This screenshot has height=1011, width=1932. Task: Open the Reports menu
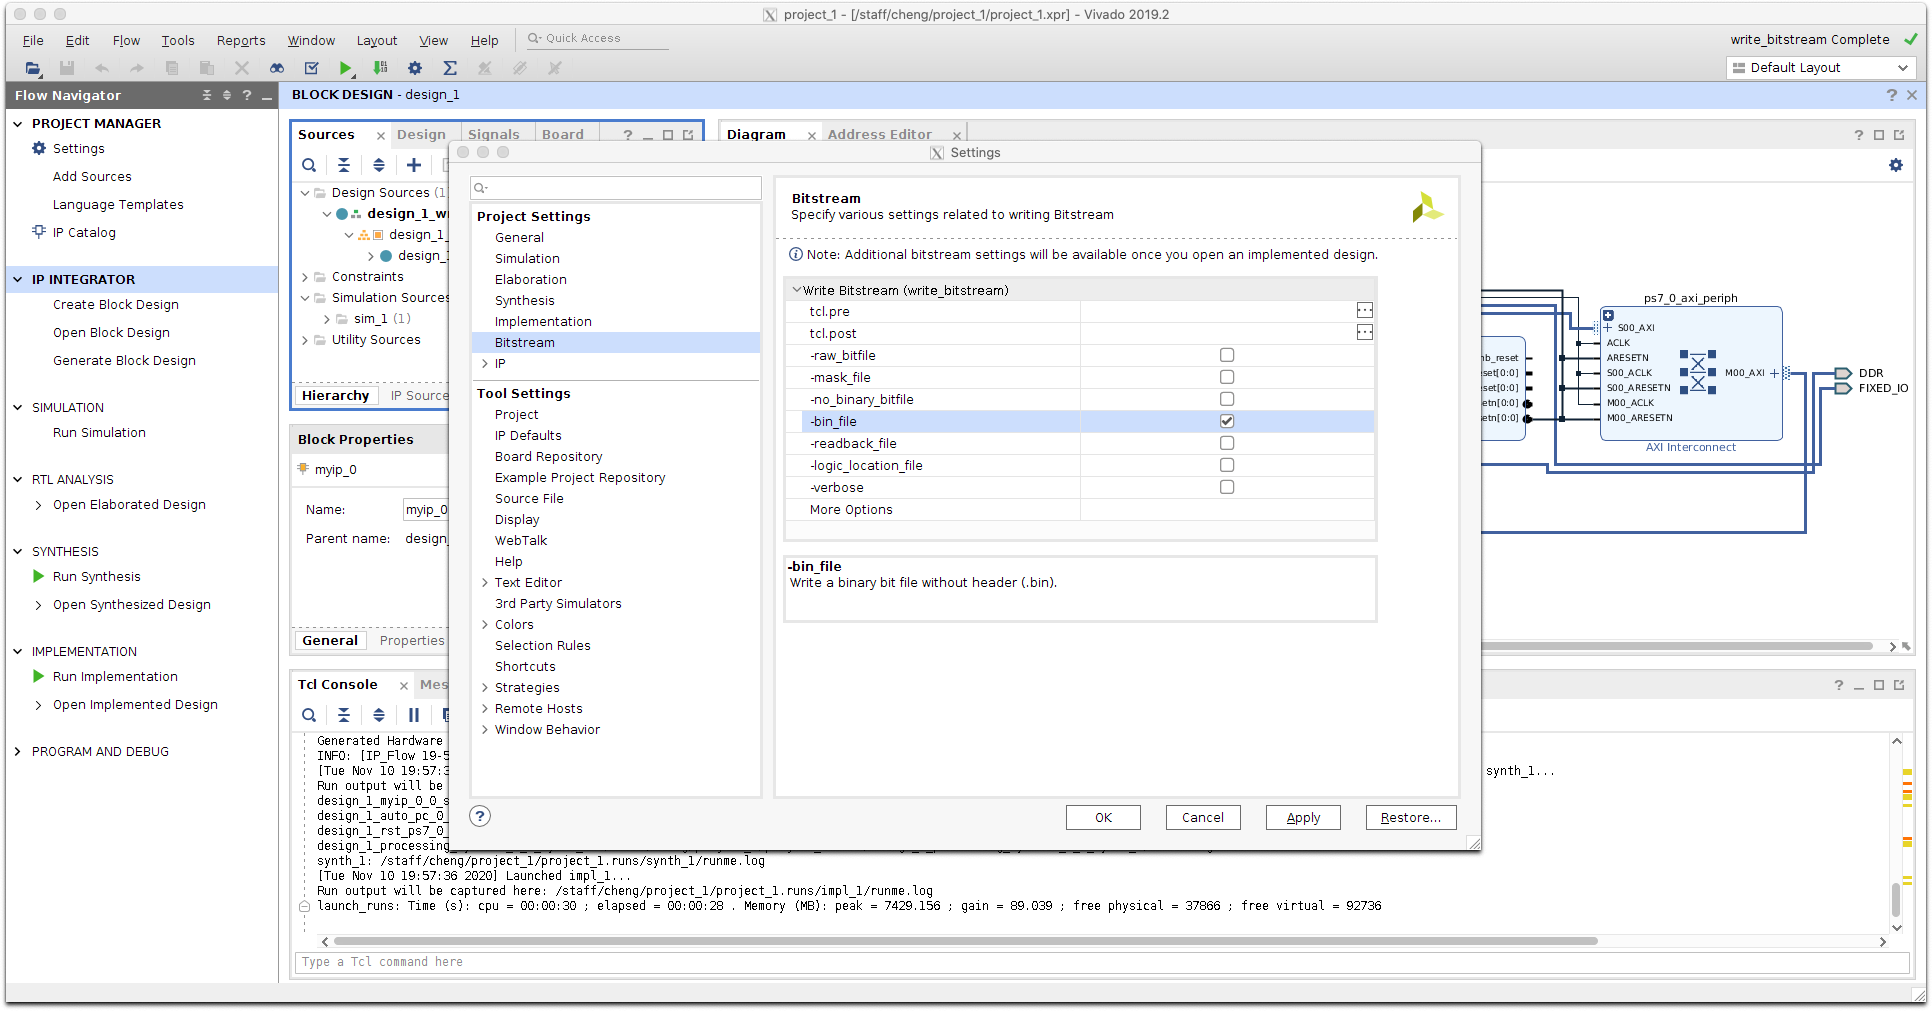click(x=241, y=40)
